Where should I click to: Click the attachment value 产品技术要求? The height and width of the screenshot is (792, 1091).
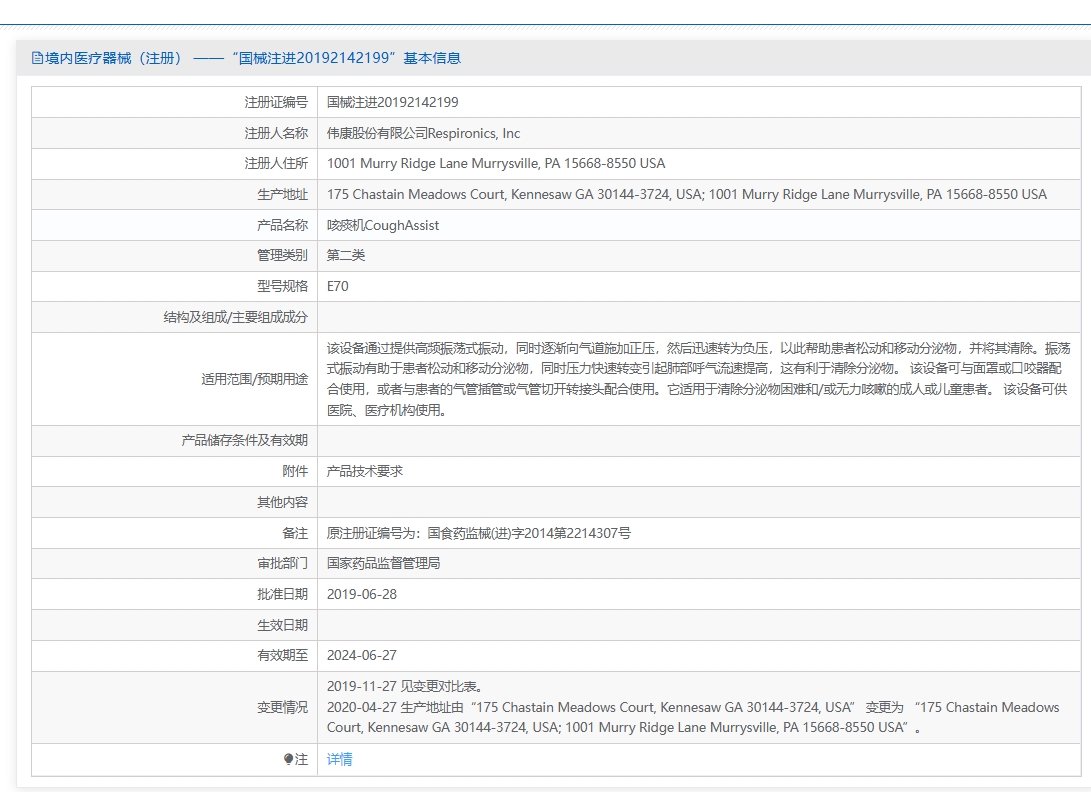pyautogui.click(x=365, y=471)
